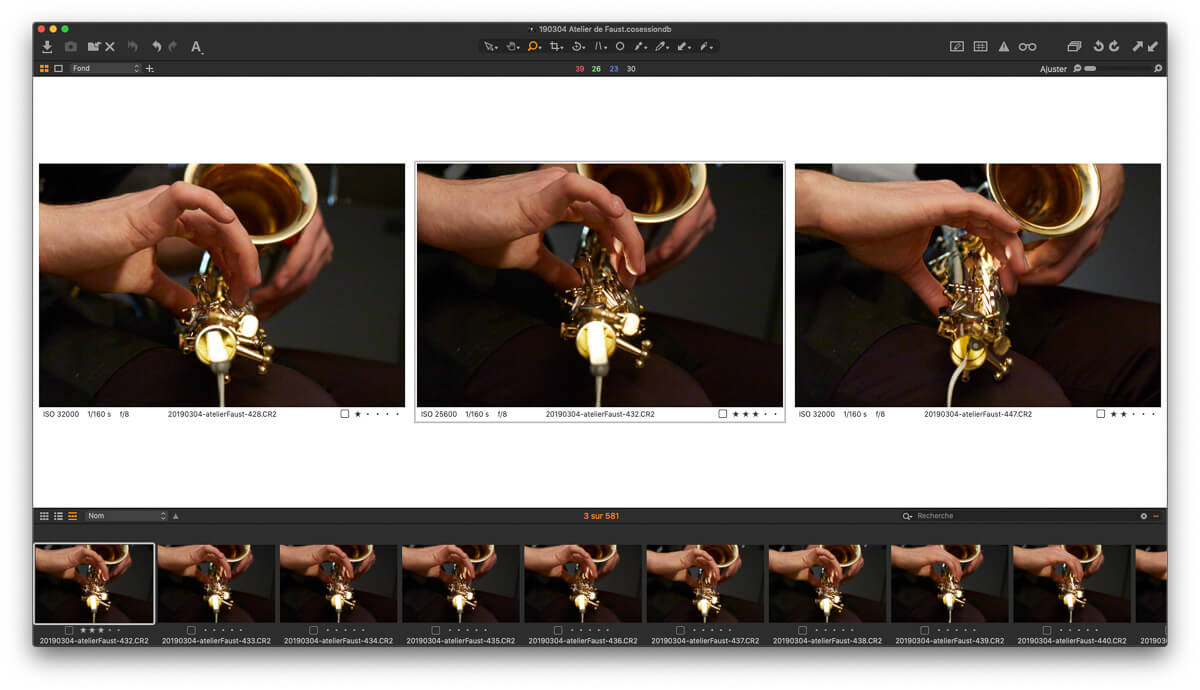Select browser thumbnail atelierFaust-437.CR2

(x=705, y=584)
